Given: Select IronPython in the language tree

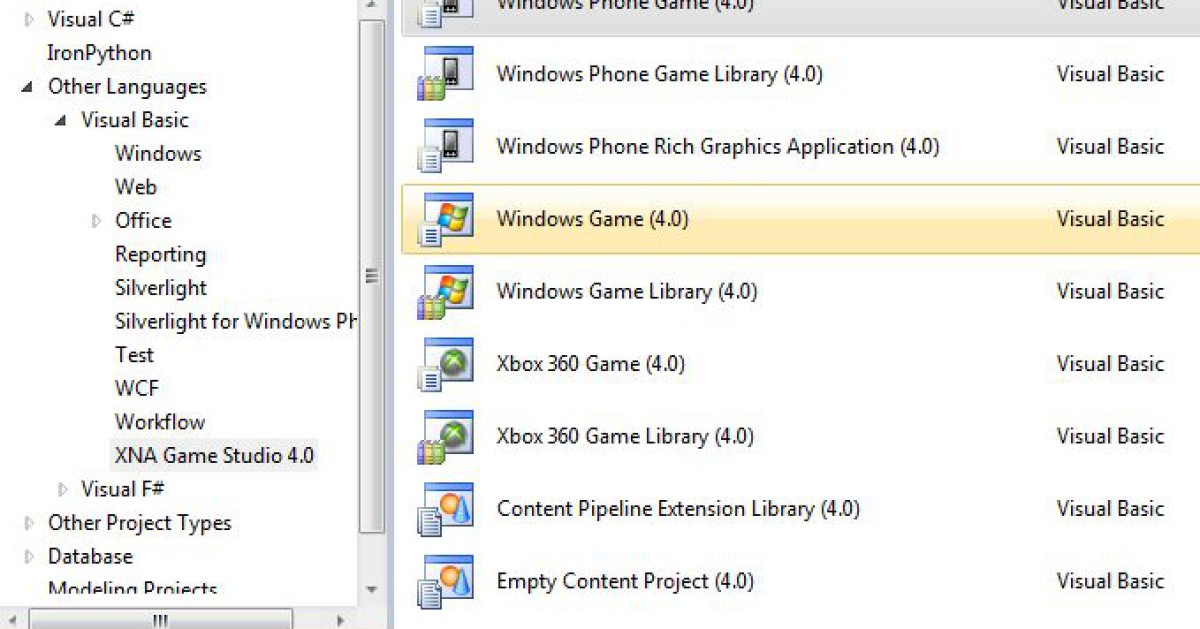Looking at the screenshot, I should tap(99, 53).
